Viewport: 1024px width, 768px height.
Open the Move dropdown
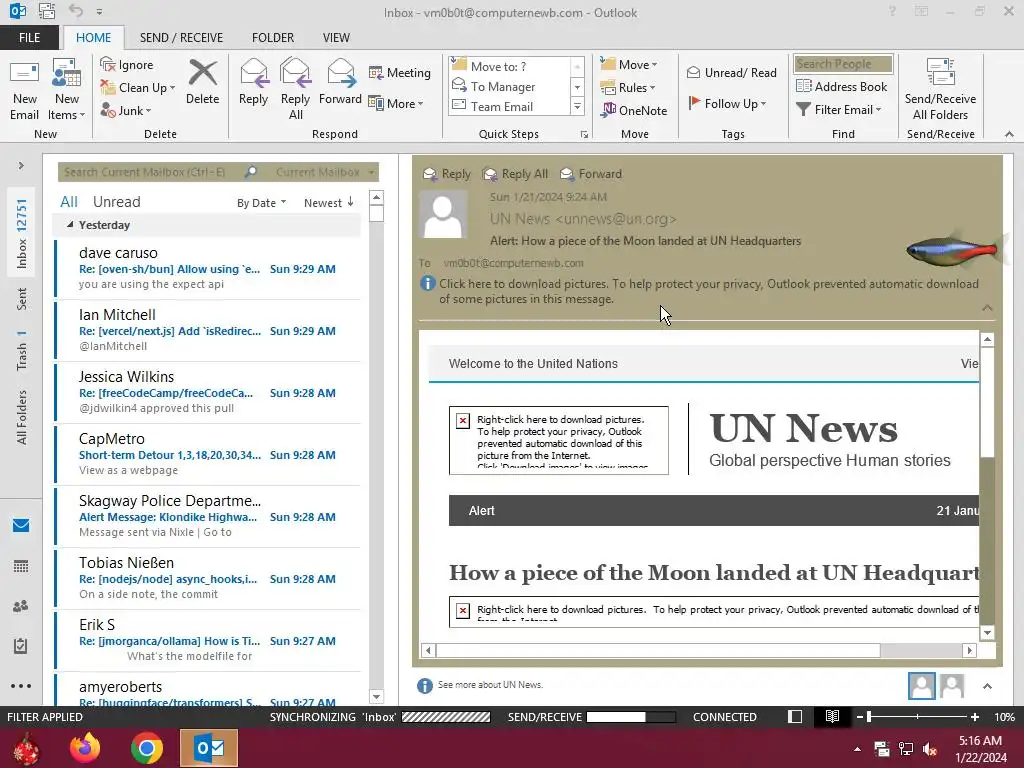[629, 65]
